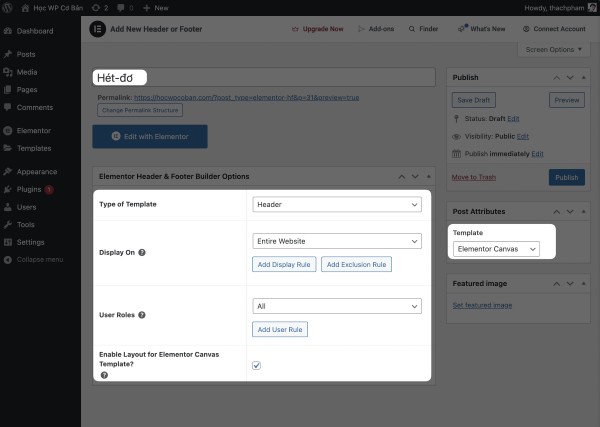Open the Elementor Canvas template dropdown
Viewport: 600px width, 427px height.
click(x=496, y=249)
